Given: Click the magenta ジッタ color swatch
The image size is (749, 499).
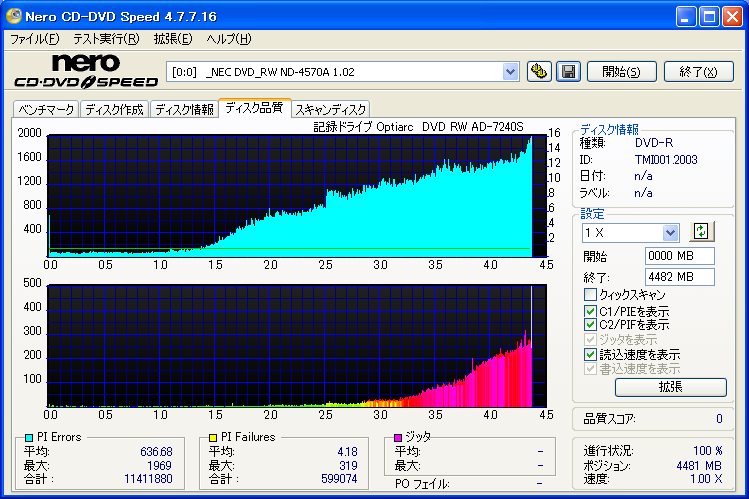Looking at the screenshot, I should pos(398,437).
